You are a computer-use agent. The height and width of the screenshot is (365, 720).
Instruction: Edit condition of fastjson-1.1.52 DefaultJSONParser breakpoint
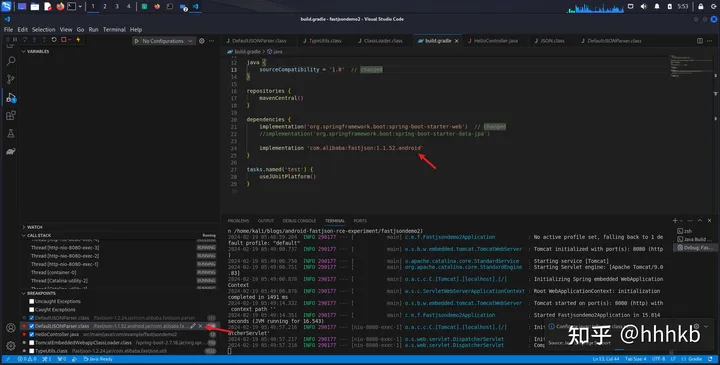[193, 326]
